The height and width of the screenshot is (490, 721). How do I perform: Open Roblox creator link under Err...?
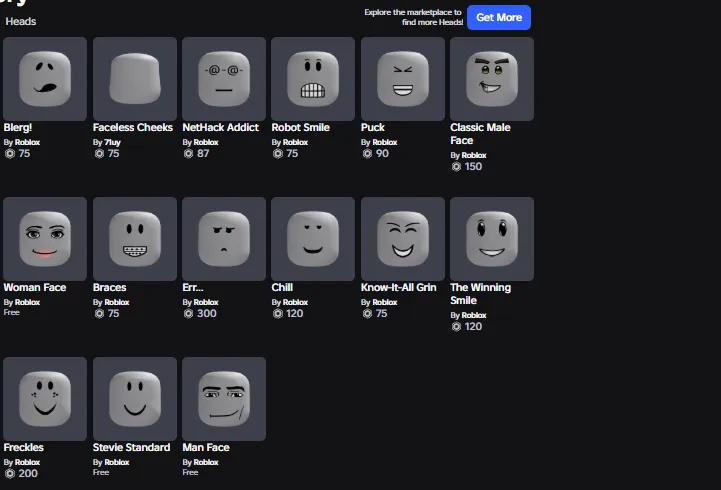coord(206,302)
